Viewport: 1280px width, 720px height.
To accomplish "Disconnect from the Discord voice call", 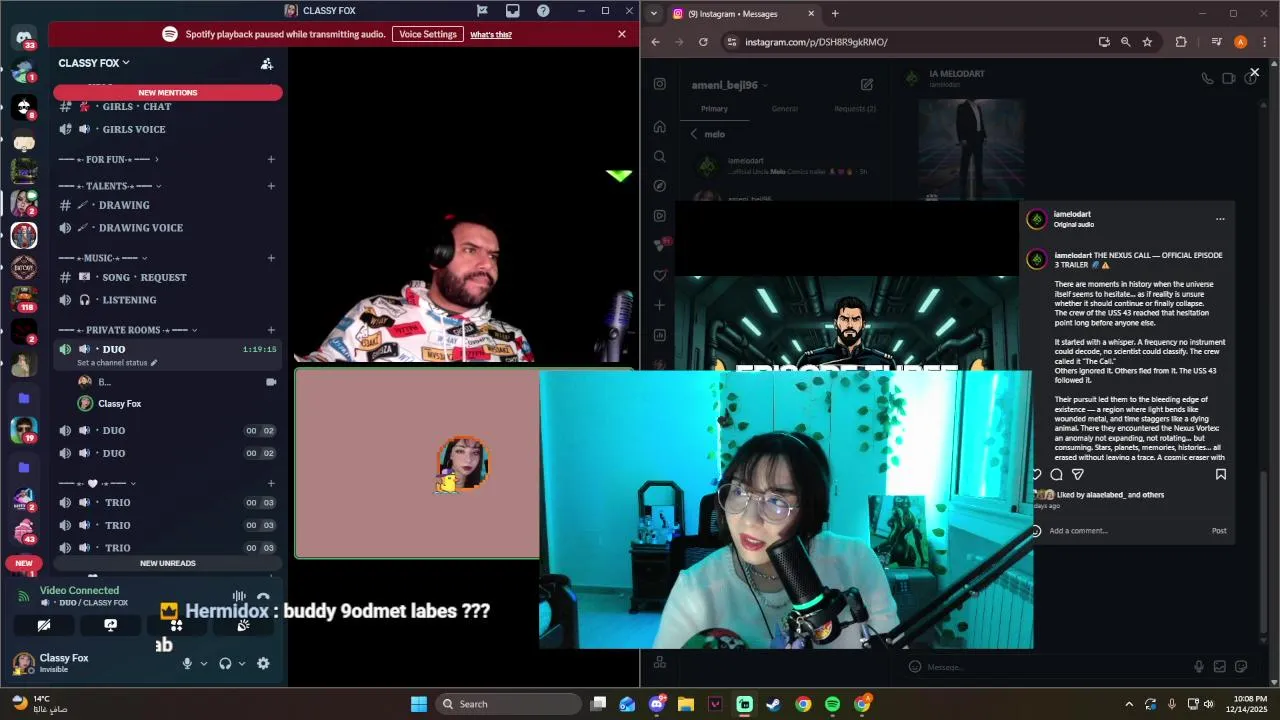I will (263, 597).
